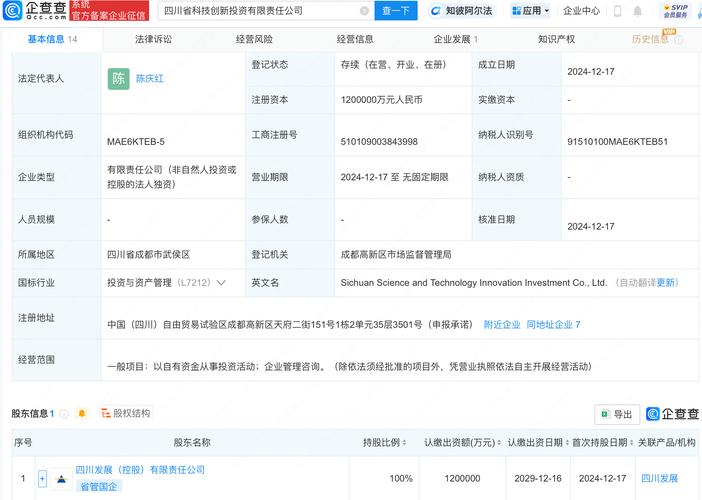Image resolution: width=702 pixels, height=500 pixels.
Task: Click the 100% shareholding cell
Action: pos(401,479)
